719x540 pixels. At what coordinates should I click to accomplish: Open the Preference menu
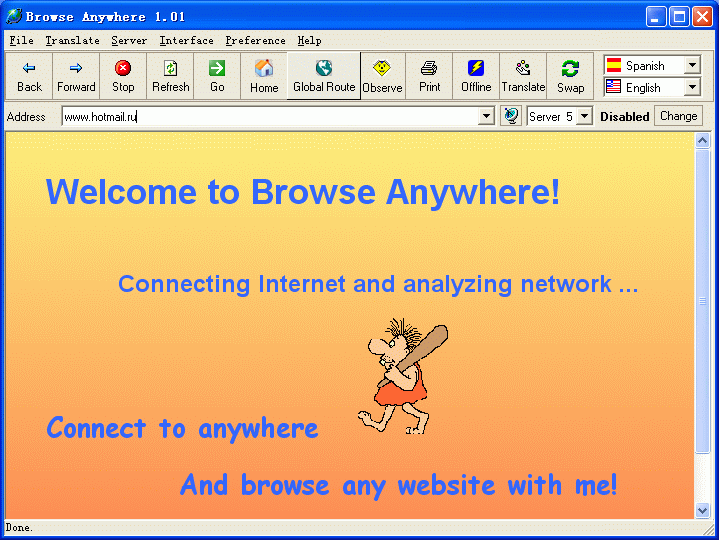click(x=255, y=40)
